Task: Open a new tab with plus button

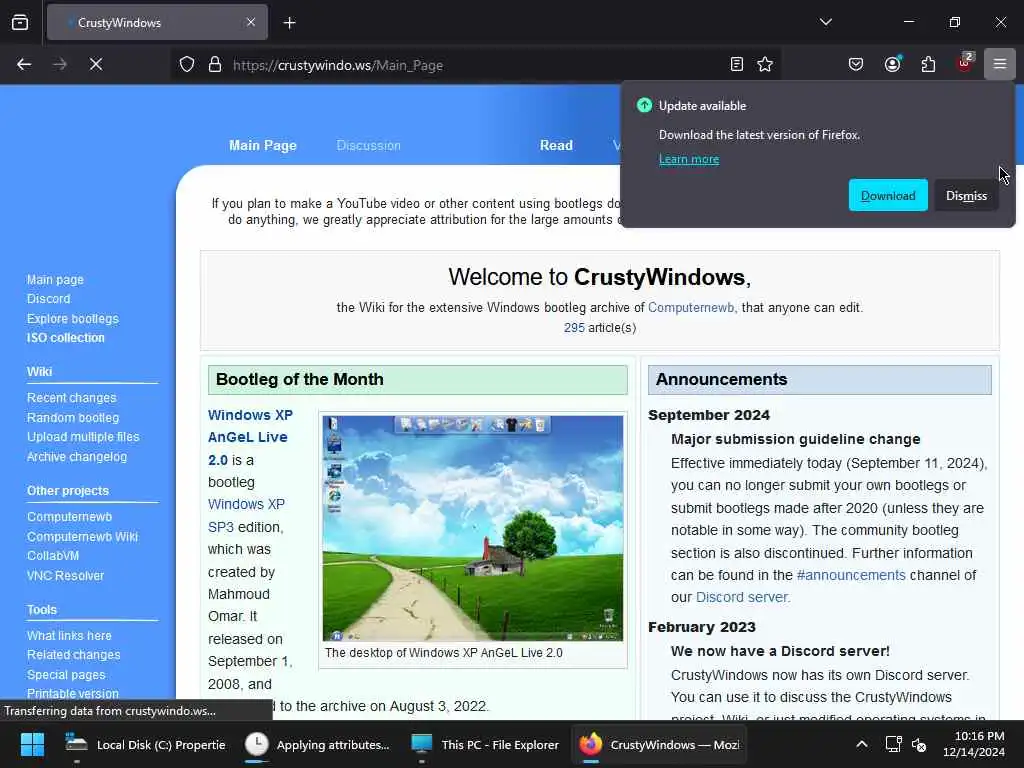Action: pyautogui.click(x=289, y=23)
